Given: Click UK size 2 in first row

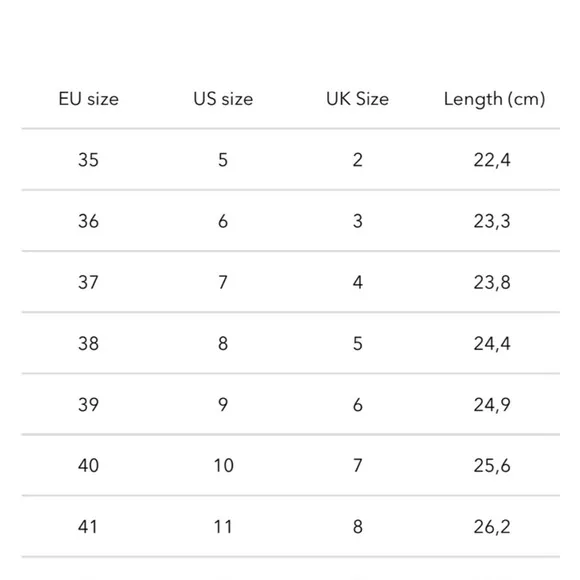Looking at the screenshot, I should click(358, 160).
